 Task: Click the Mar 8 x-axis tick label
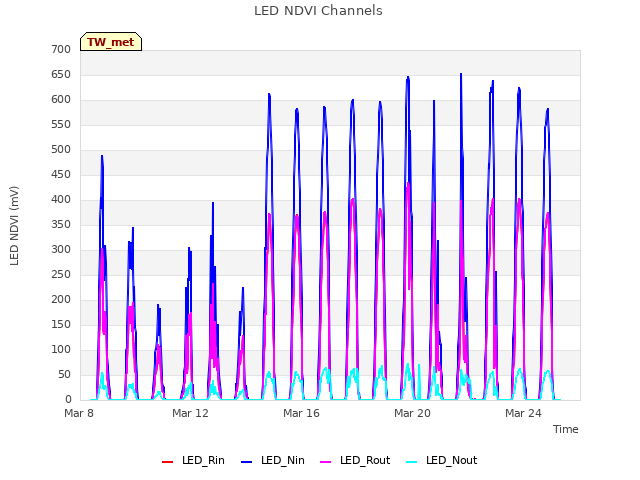(79, 413)
